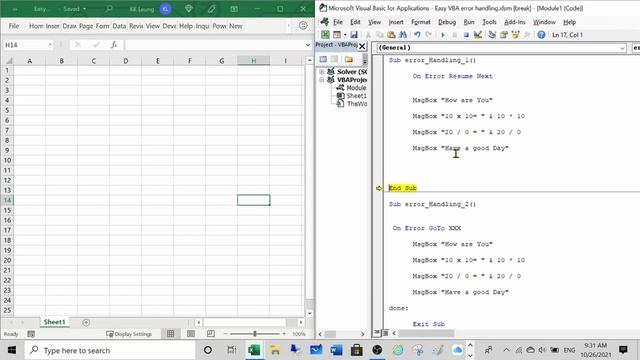Toggle Design Mode icon in VBA toolbar

click(x=478, y=35)
